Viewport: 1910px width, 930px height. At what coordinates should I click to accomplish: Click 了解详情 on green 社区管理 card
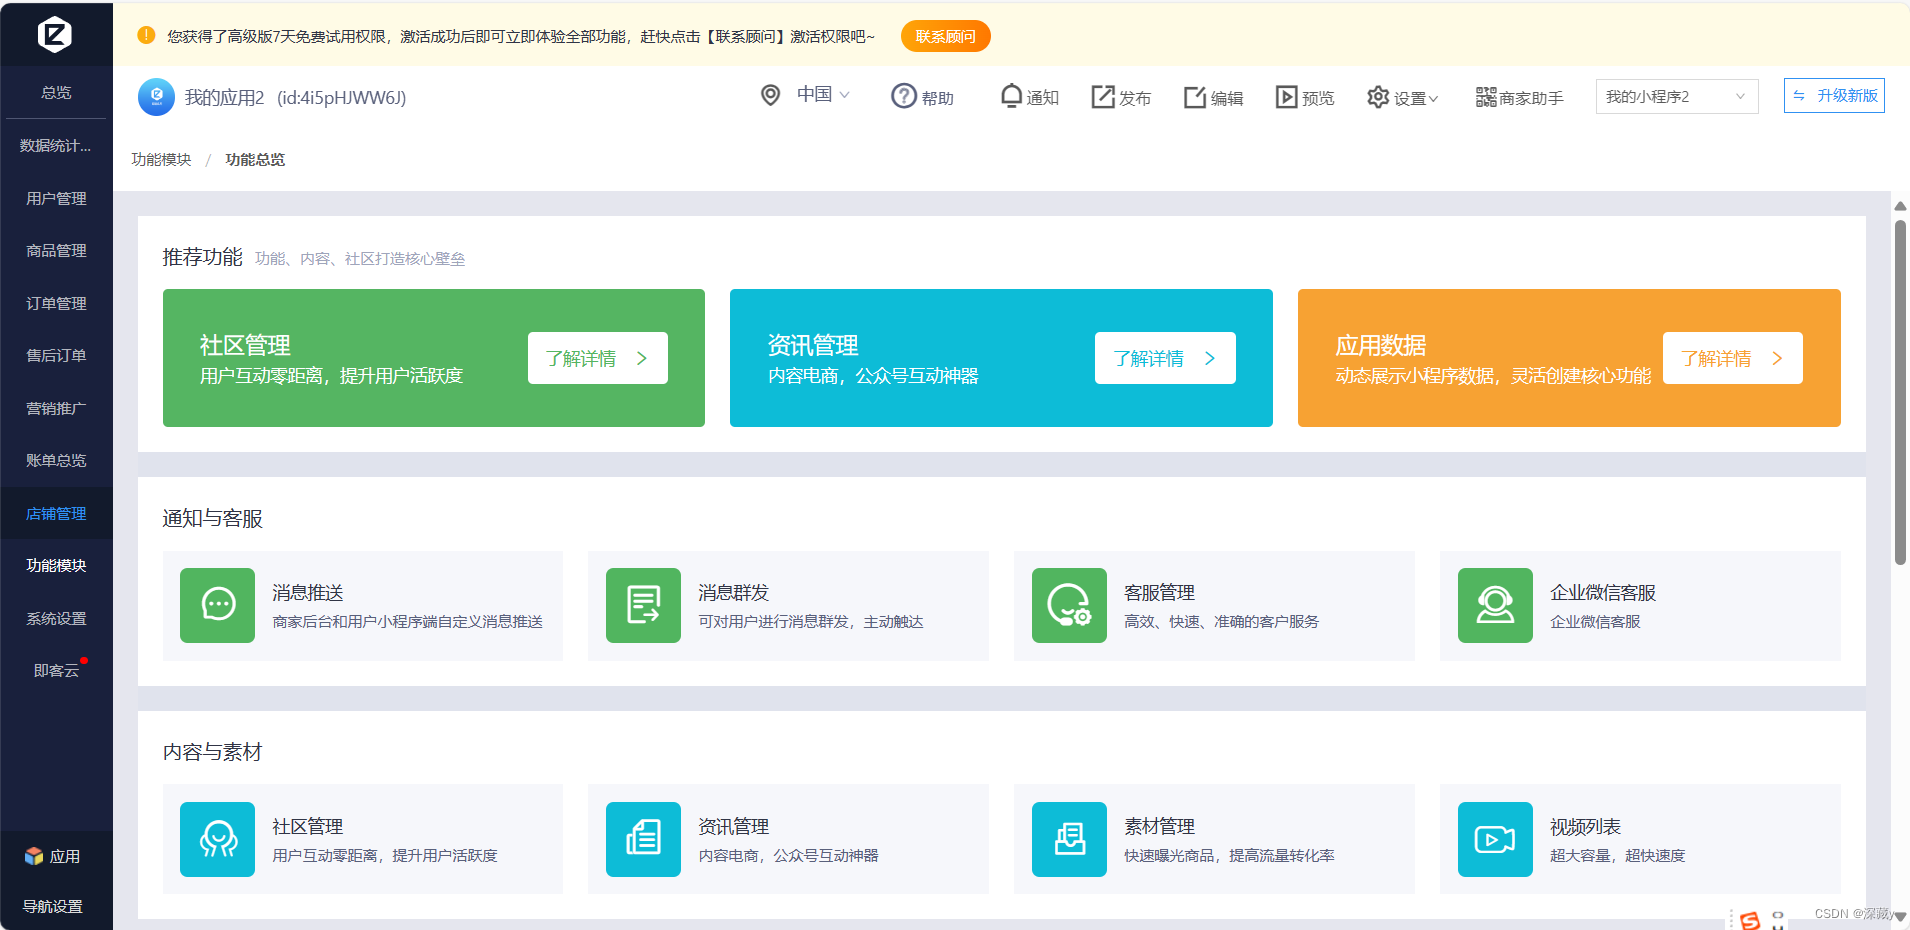(x=598, y=358)
